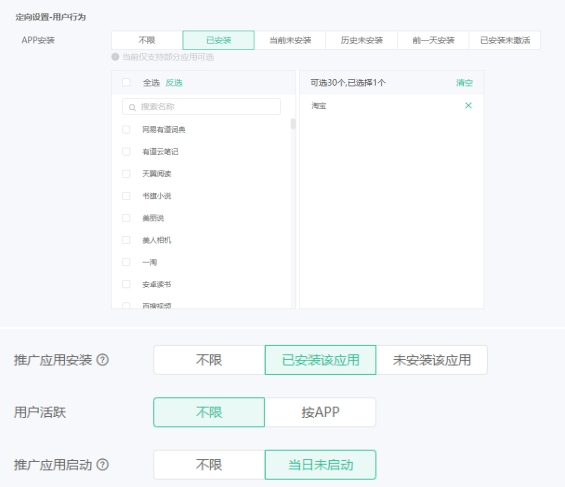
Task: Select 已安装 option for APP安装
Action: pyautogui.click(x=218, y=40)
